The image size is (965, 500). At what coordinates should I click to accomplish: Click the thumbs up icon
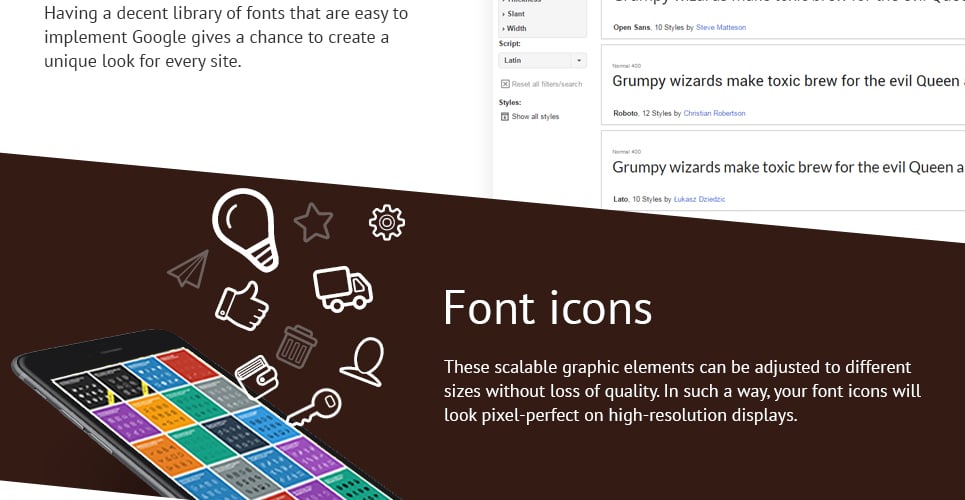click(241, 305)
